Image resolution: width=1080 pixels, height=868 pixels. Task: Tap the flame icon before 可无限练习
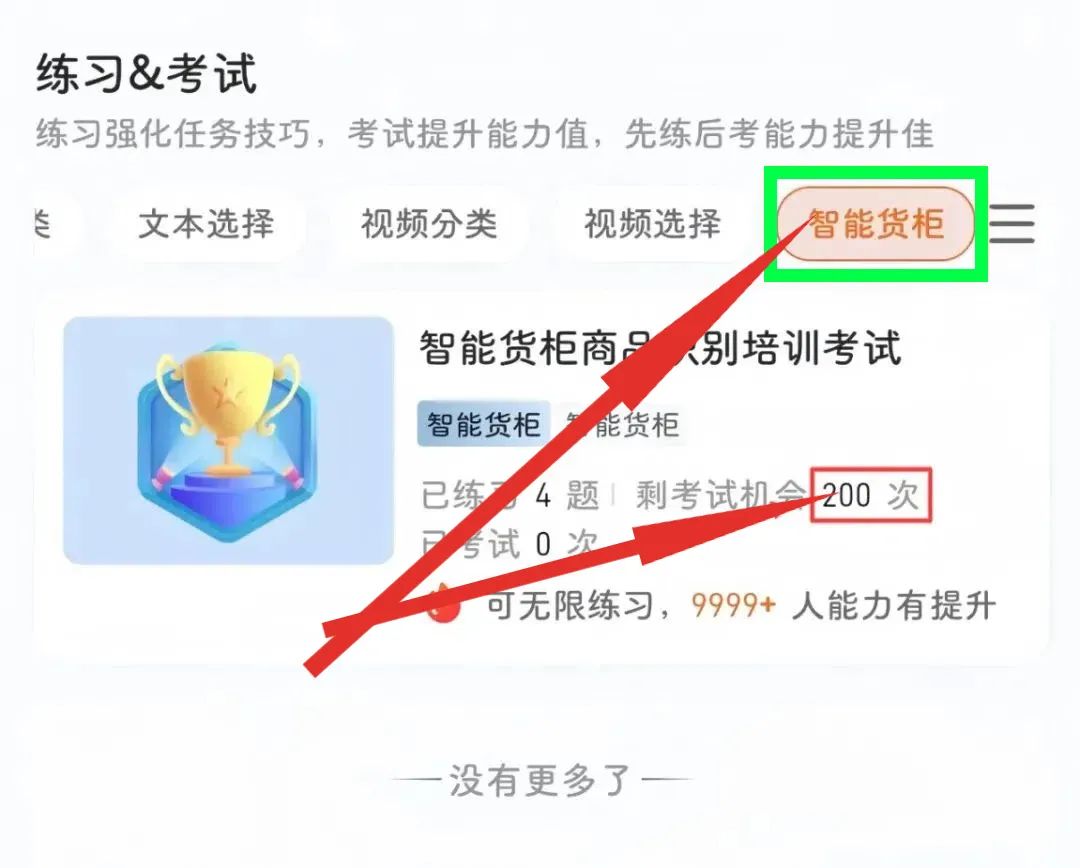tap(442, 604)
